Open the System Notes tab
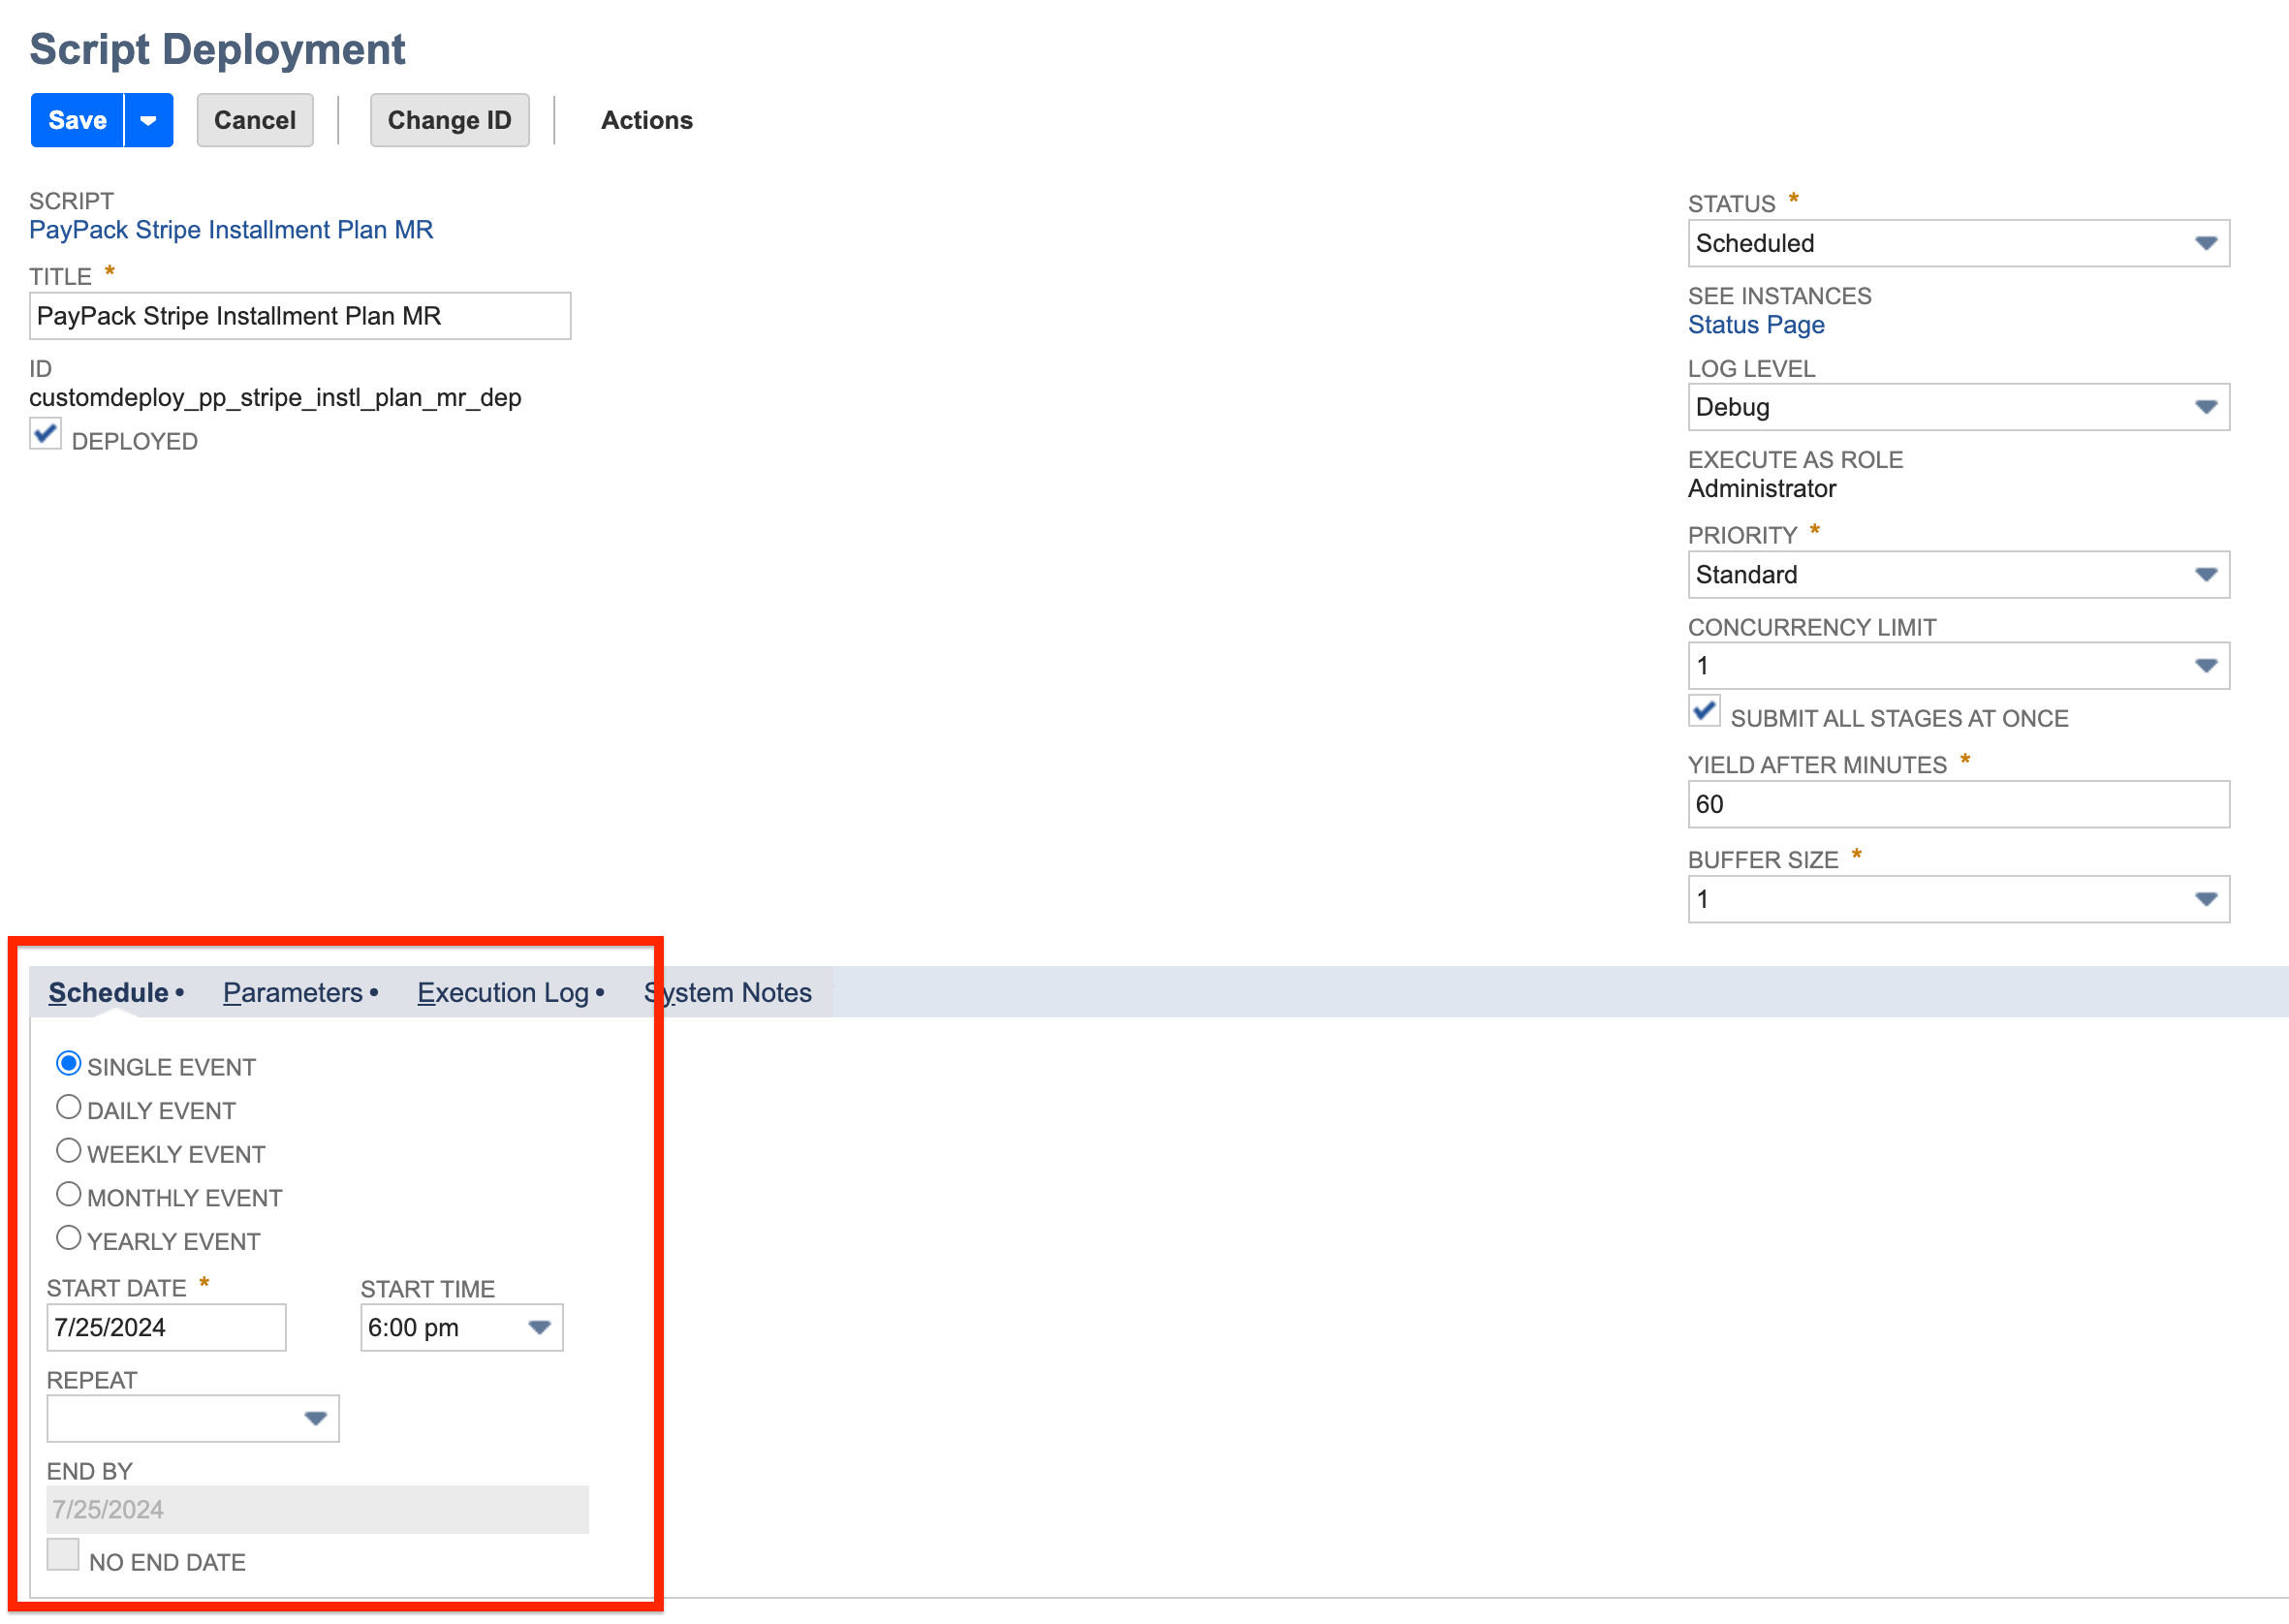Screen dimensions: 2289x1624 click(x=727, y=992)
